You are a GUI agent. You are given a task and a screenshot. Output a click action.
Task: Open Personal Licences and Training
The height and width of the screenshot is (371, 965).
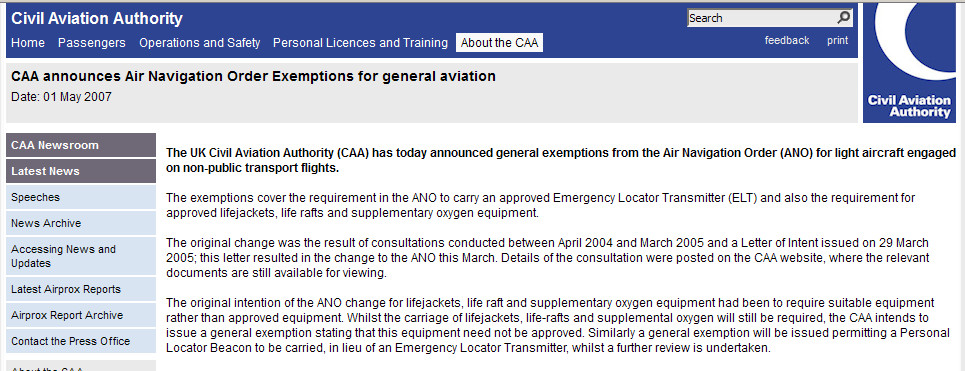(x=360, y=43)
